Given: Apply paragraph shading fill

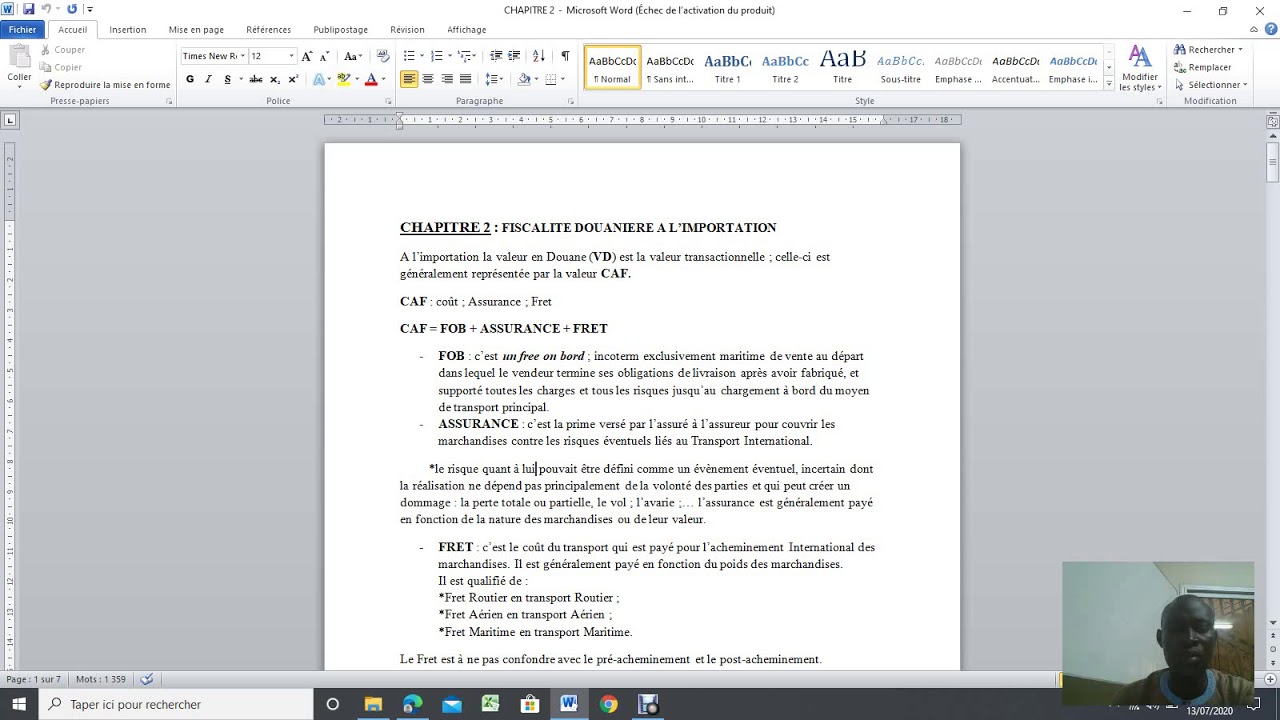Looking at the screenshot, I should tap(523, 79).
